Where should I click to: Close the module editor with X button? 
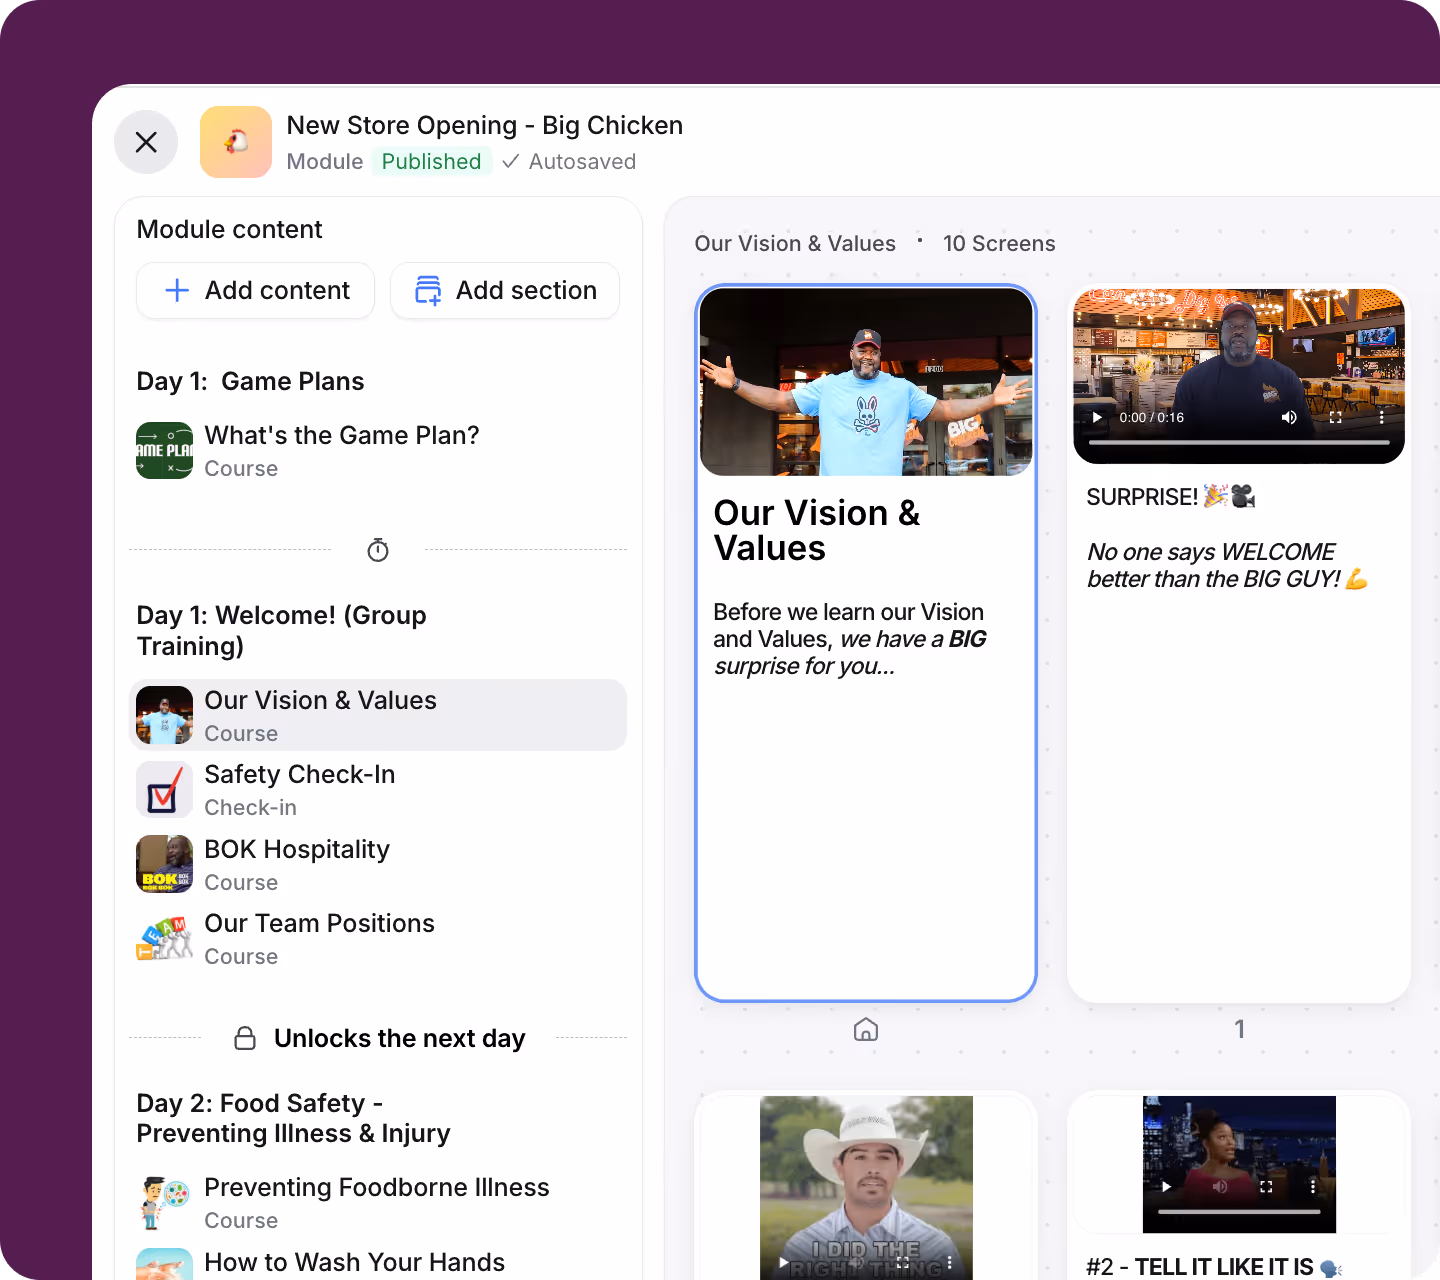[146, 142]
